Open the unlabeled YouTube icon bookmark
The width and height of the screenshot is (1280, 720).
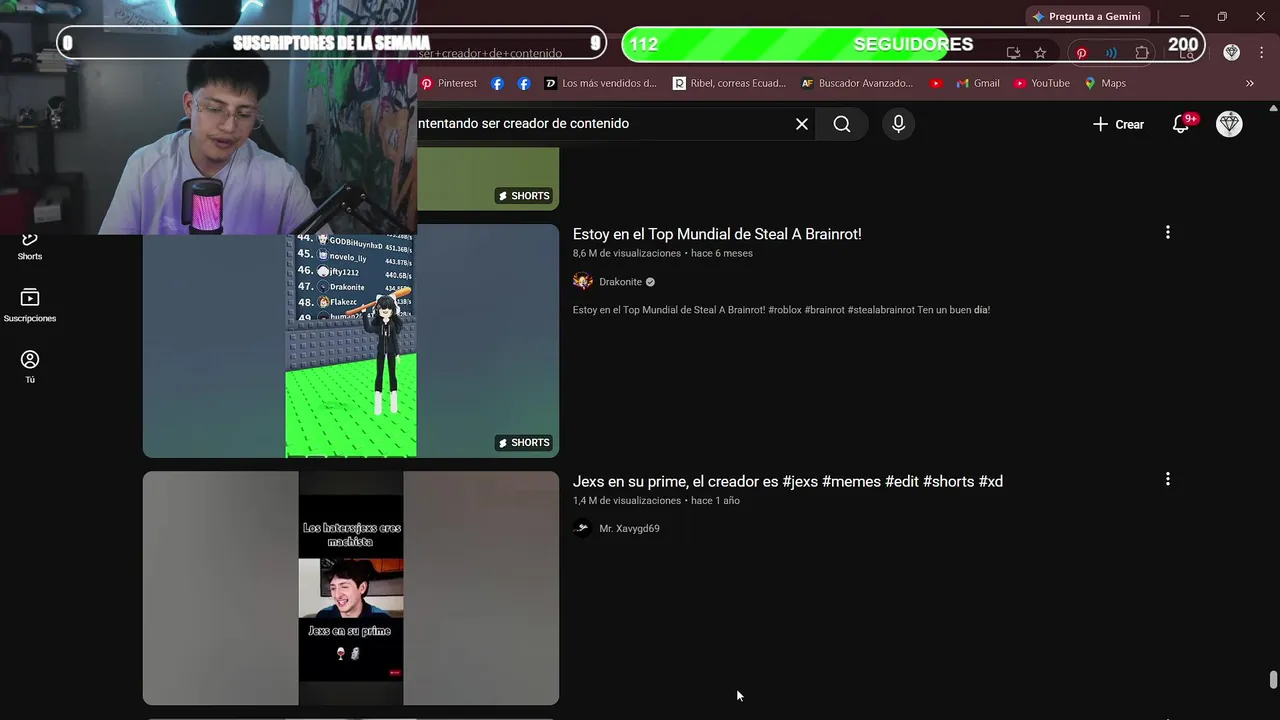[x=936, y=83]
